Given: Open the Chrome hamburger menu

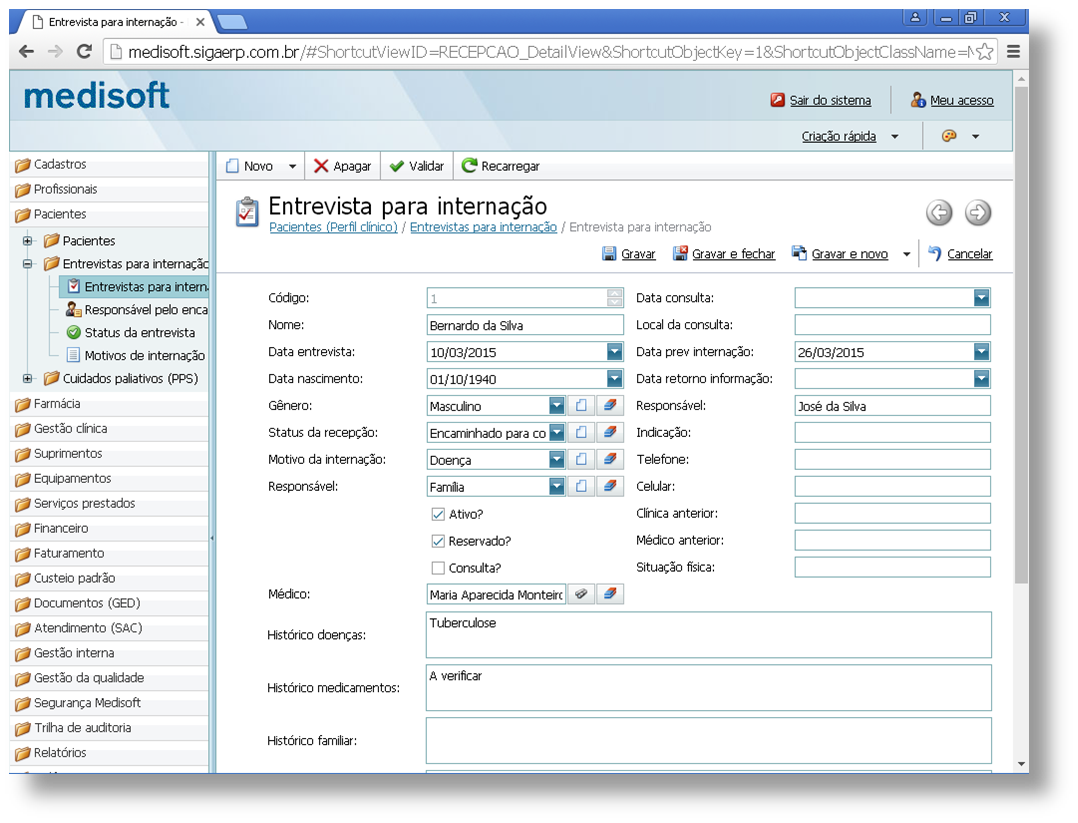Looking at the screenshot, I should pos(1013,52).
